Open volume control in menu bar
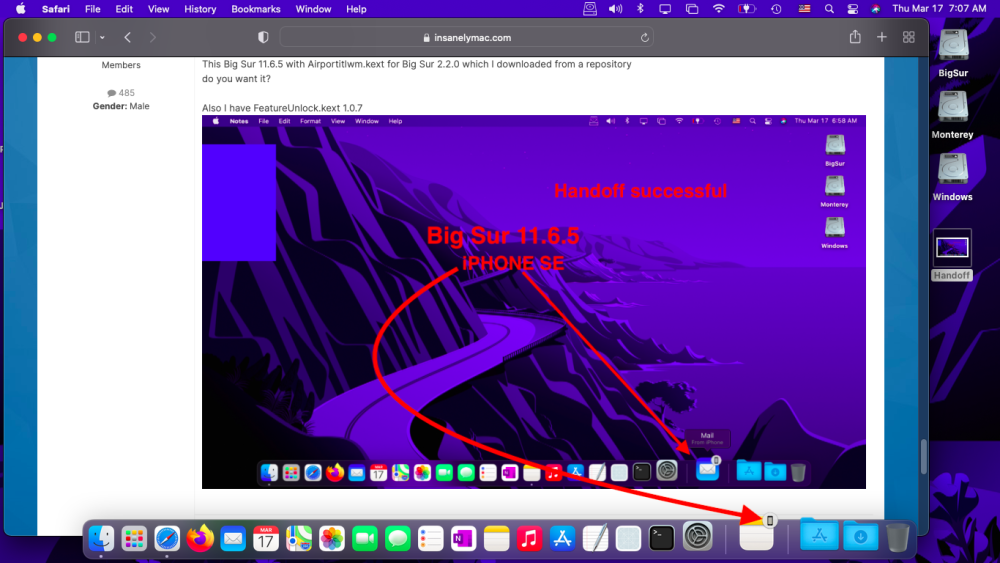The height and width of the screenshot is (563, 1000). pyautogui.click(x=615, y=9)
